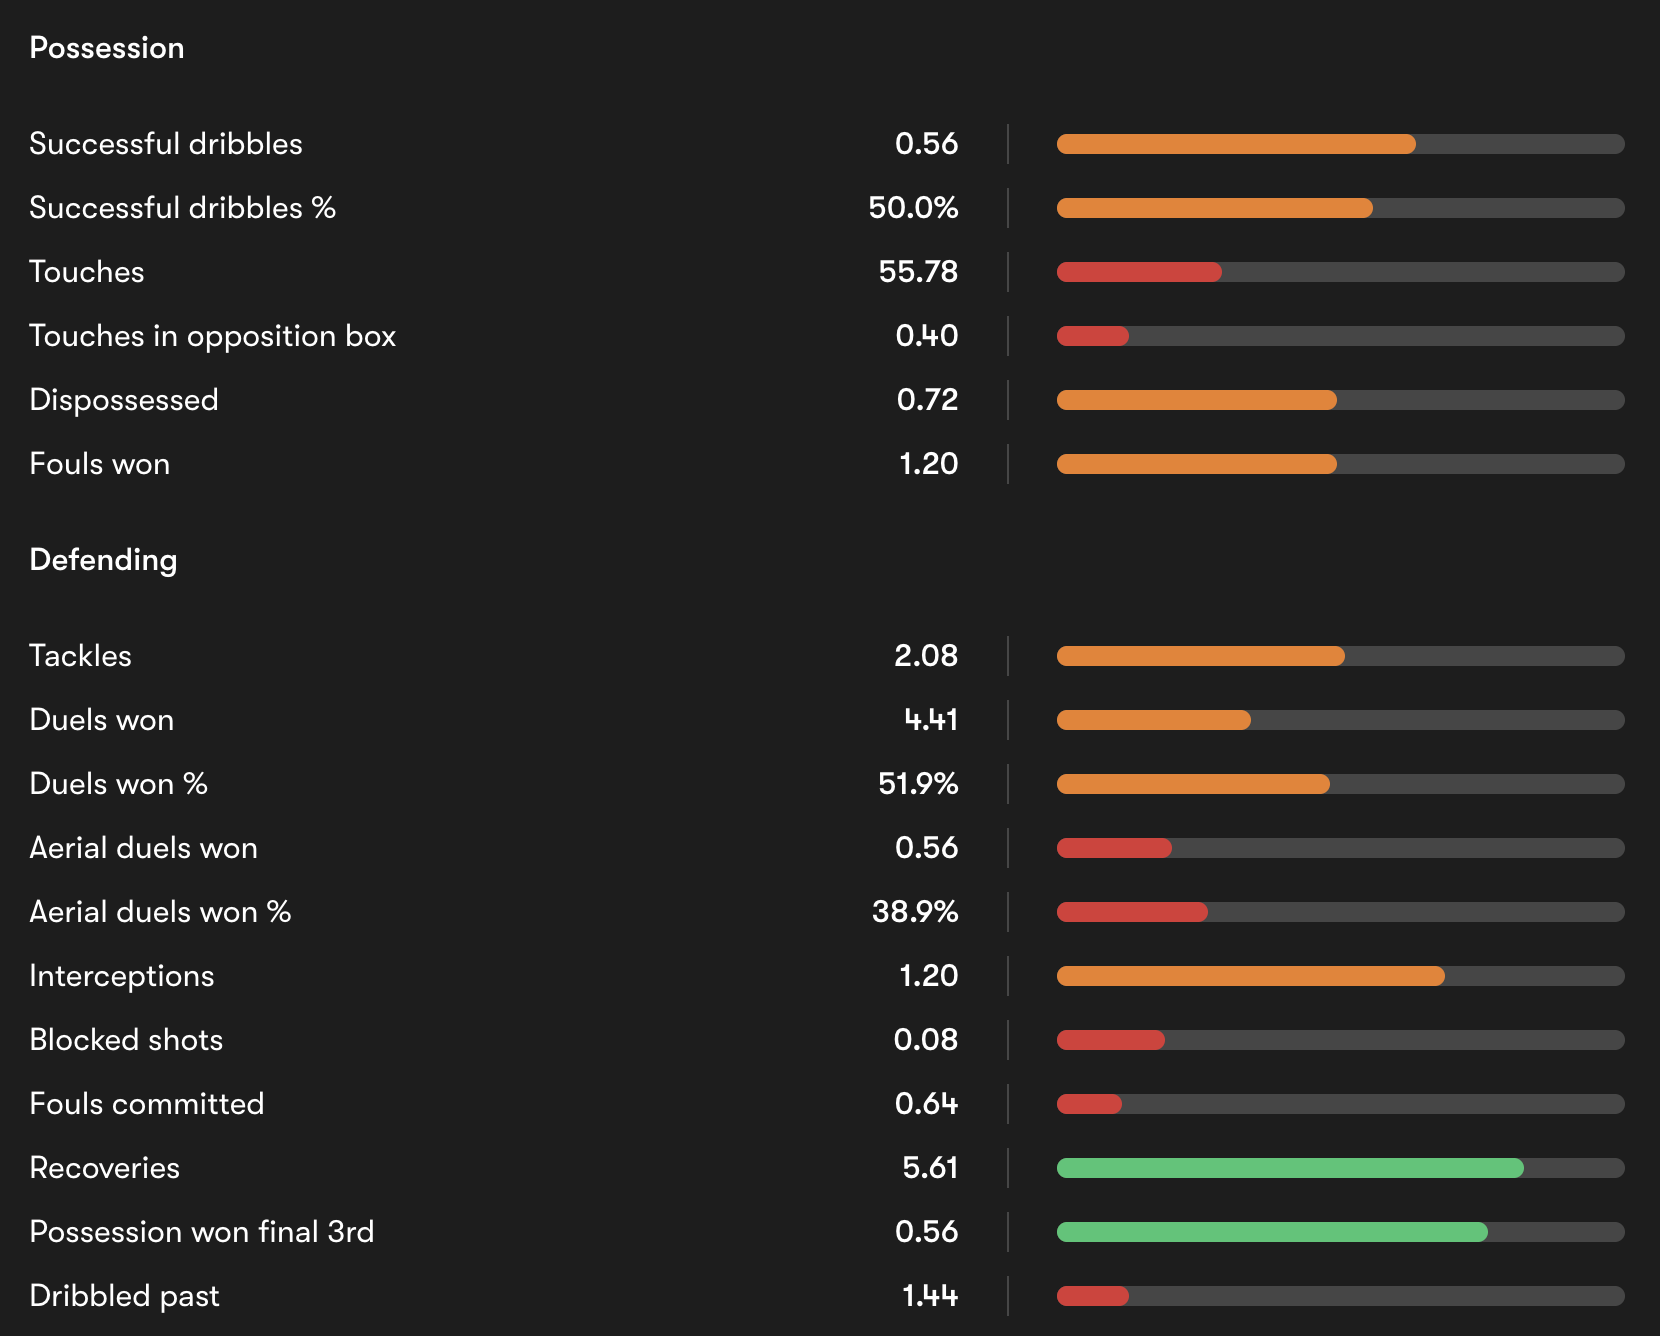The image size is (1660, 1336).
Task: Click the Touches stat label
Action: pyautogui.click(x=87, y=272)
